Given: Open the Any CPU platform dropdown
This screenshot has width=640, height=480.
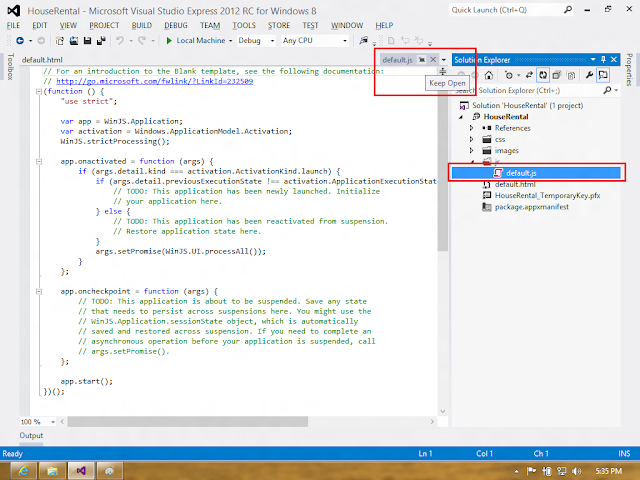Looking at the screenshot, I should coord(345,41).
